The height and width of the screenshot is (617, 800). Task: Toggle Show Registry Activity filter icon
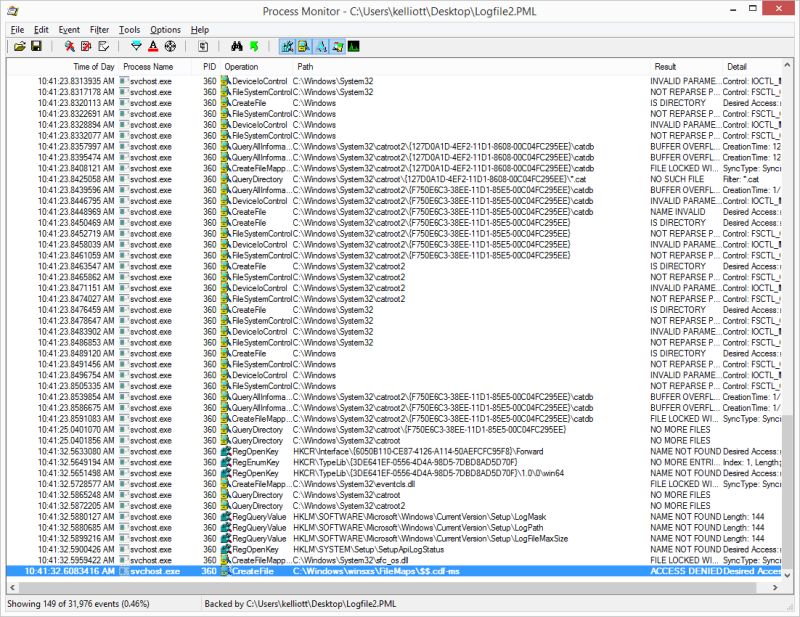click(x=287, y=46)
